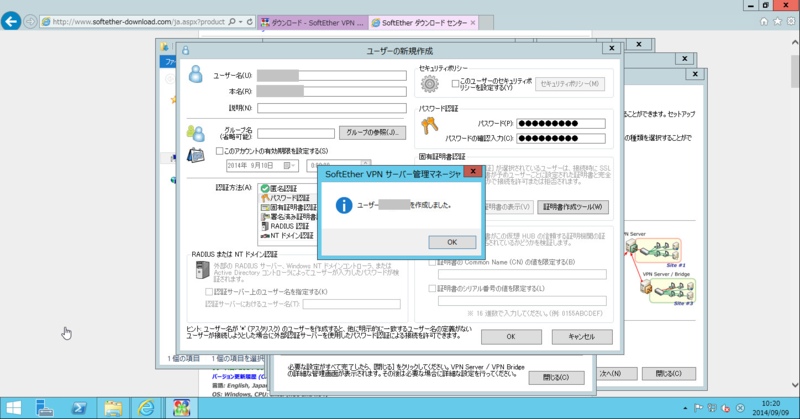Tick このユーザーのセキュリティポリシーを設定する checkbox
This screenshot has height=419, width=800.
click(455, 84)
